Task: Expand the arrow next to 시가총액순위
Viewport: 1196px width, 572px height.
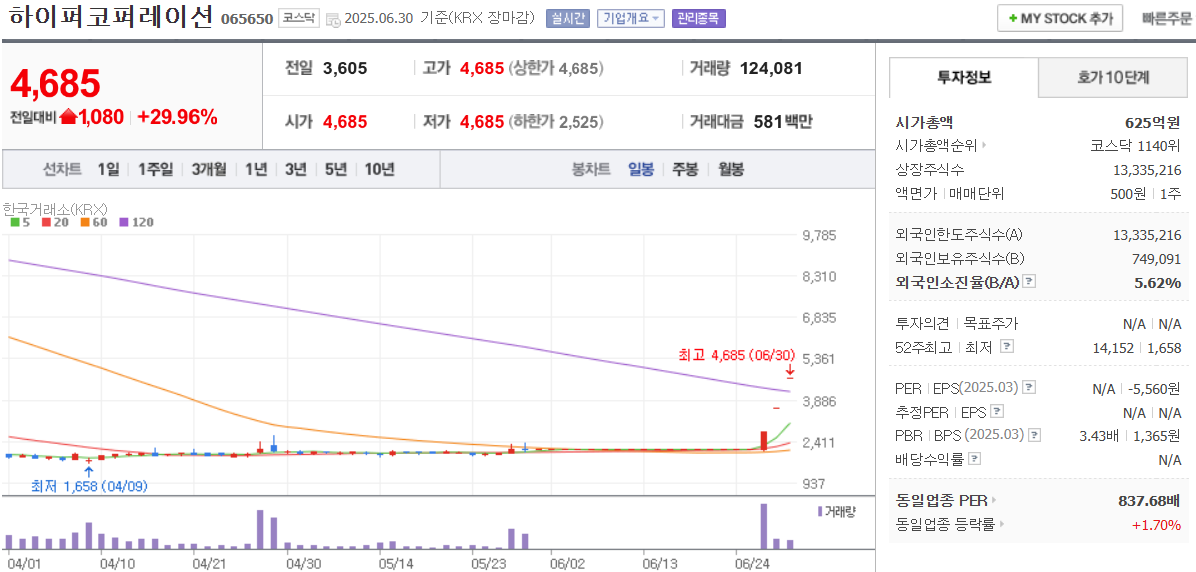Action: click(985, 146)
